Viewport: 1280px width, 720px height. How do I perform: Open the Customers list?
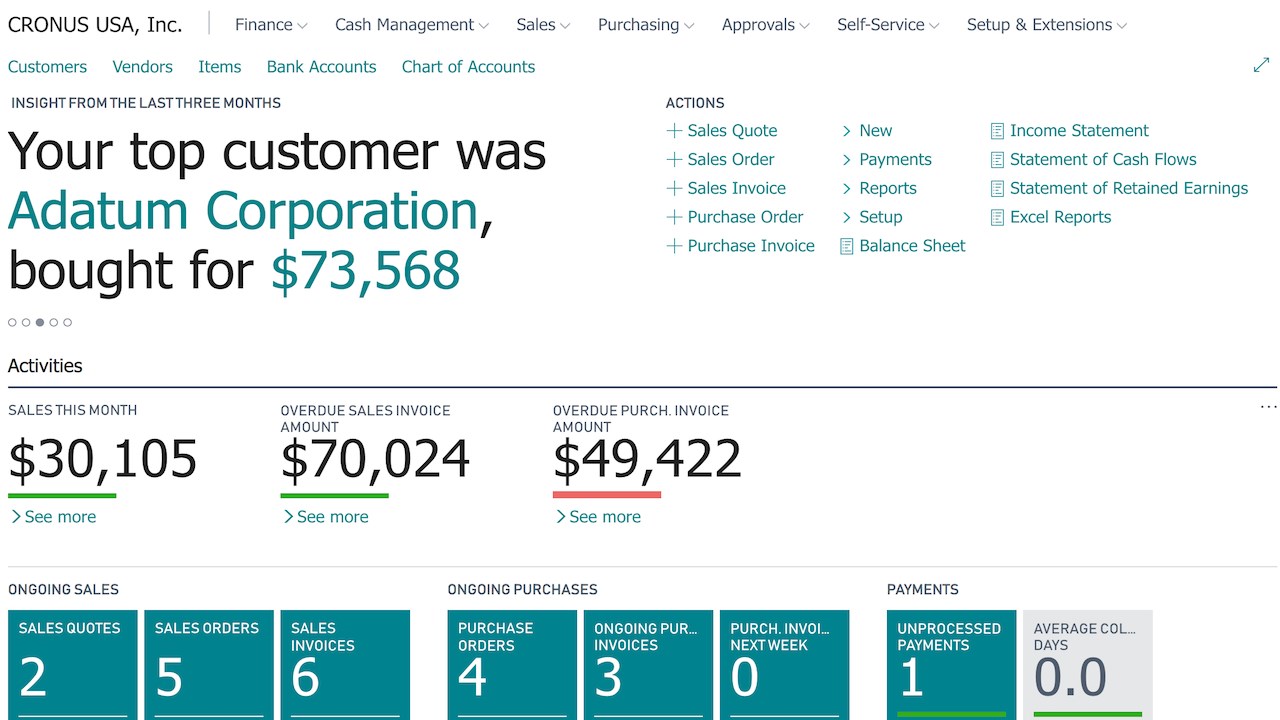pyautogui.click(x=47, y=67)
